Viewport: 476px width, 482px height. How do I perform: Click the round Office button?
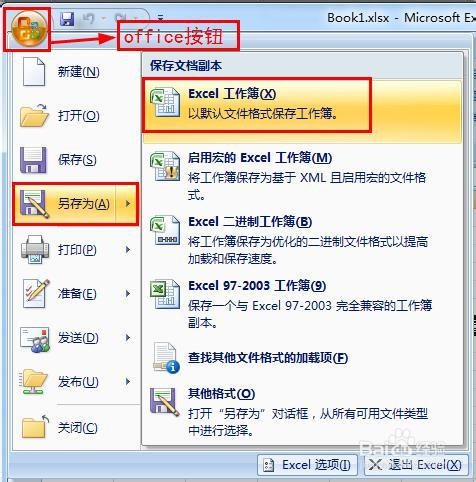29,28
